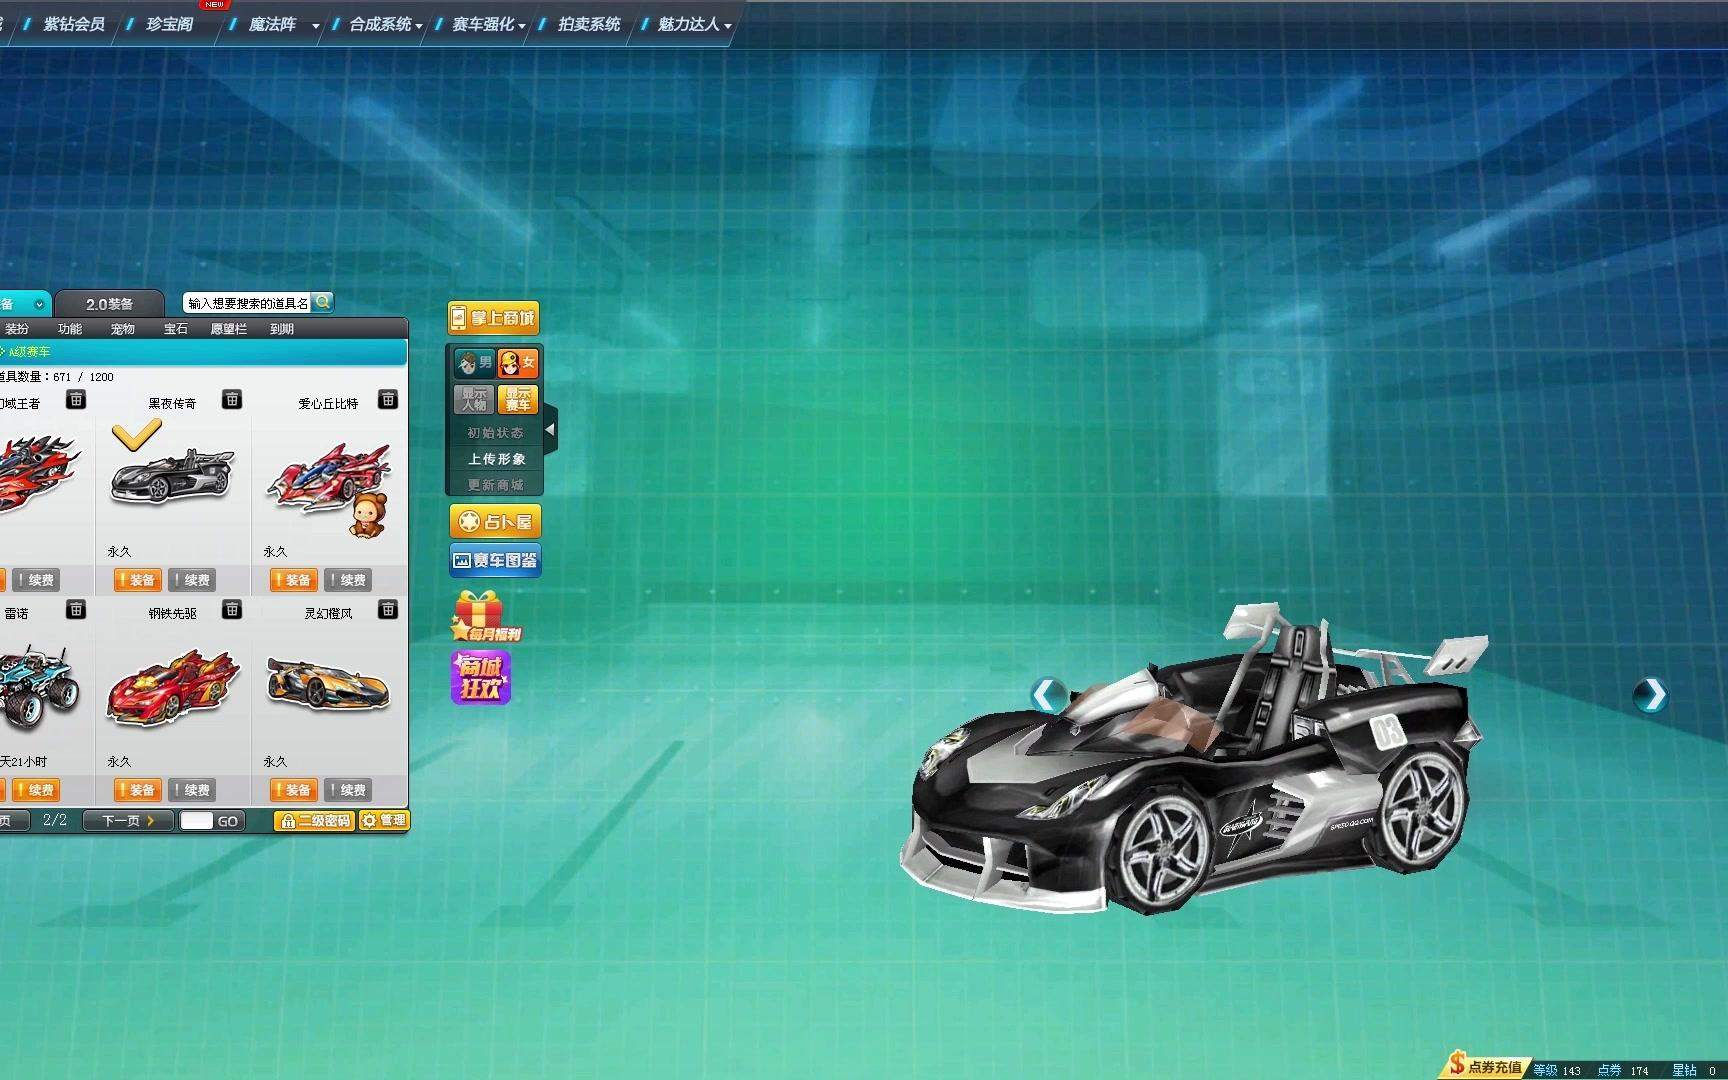Delete the 爱心丘比特 car with trash icon
Screen dimensions: 1728x1080
click(x=388, y=400)
